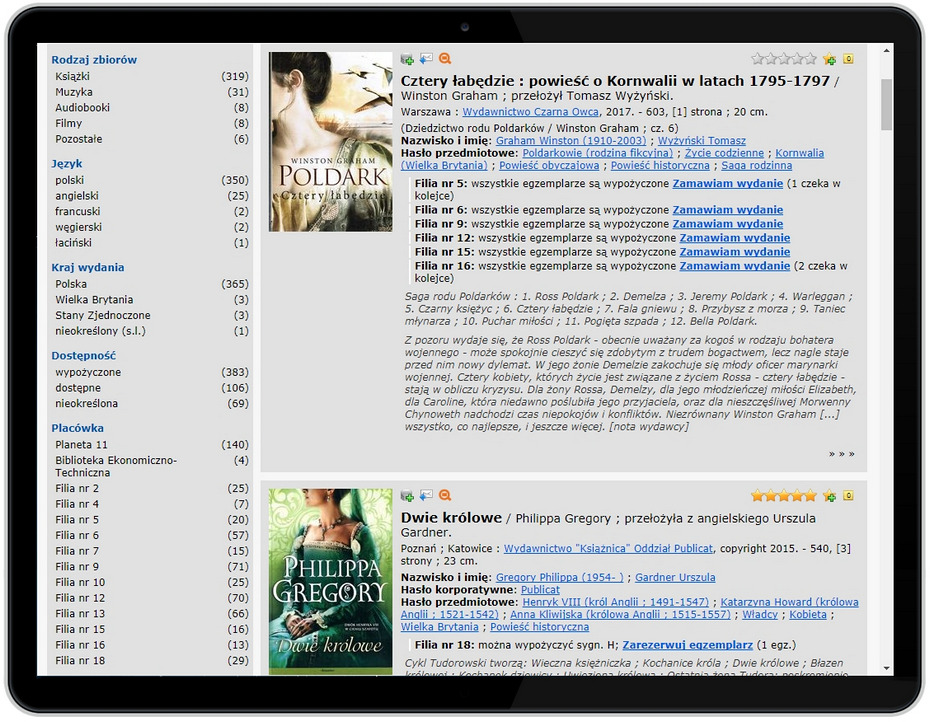Click Zamawiam wydanie for Filia nr 5
This screenshot has height=722, width=930.
727,184
